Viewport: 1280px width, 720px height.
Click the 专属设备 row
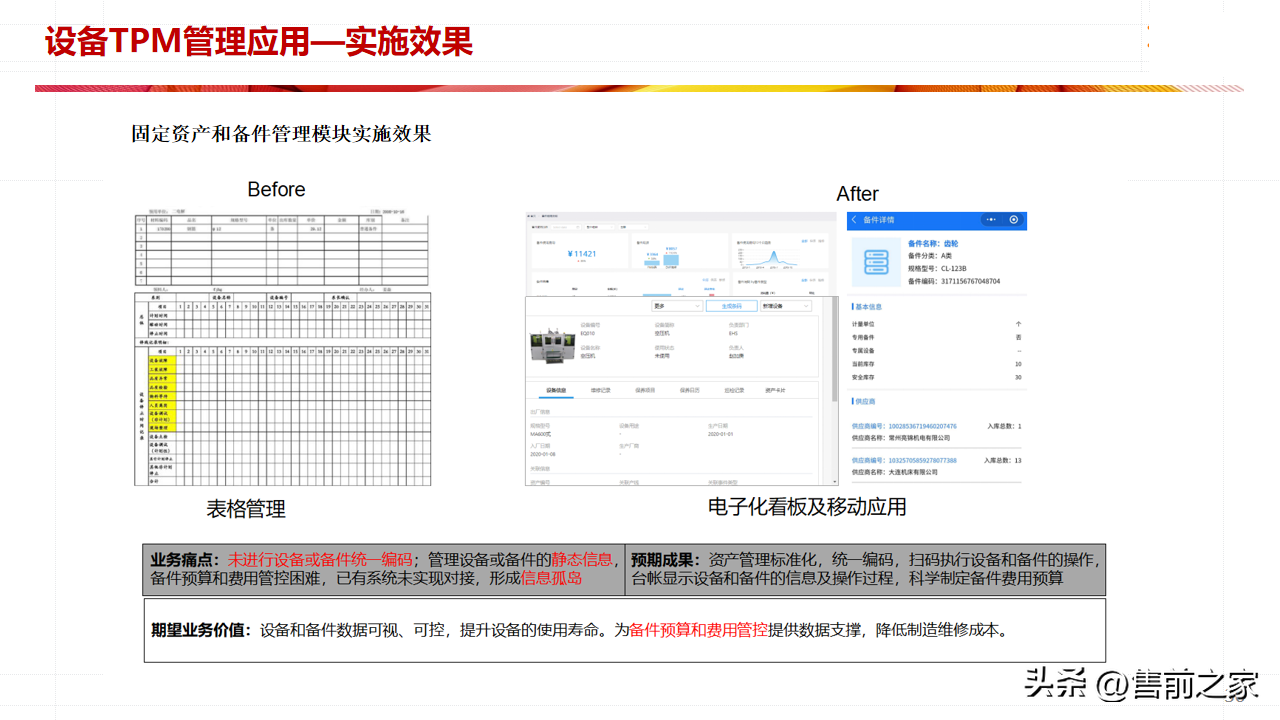click(x=937, y=351)
